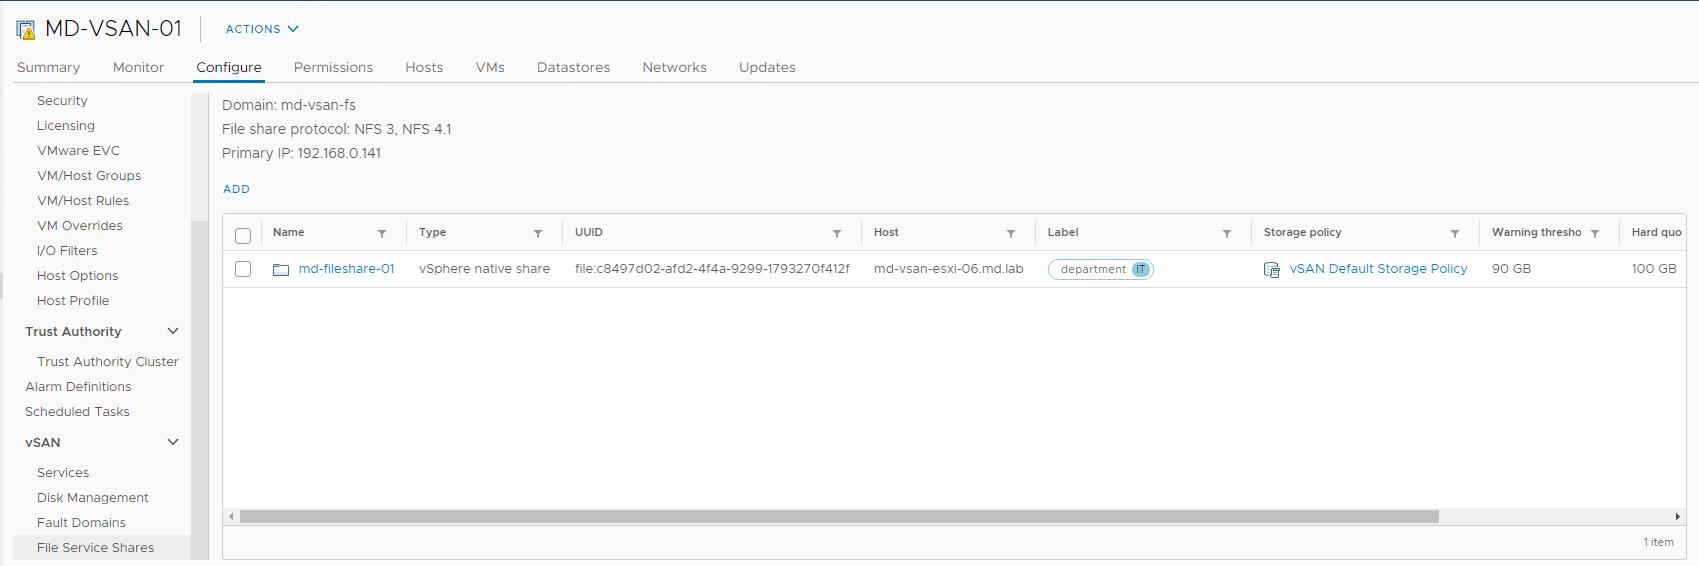Viewport: 1699px width, 566px height.
Task: Open the Updates tab
Action: 767,67
